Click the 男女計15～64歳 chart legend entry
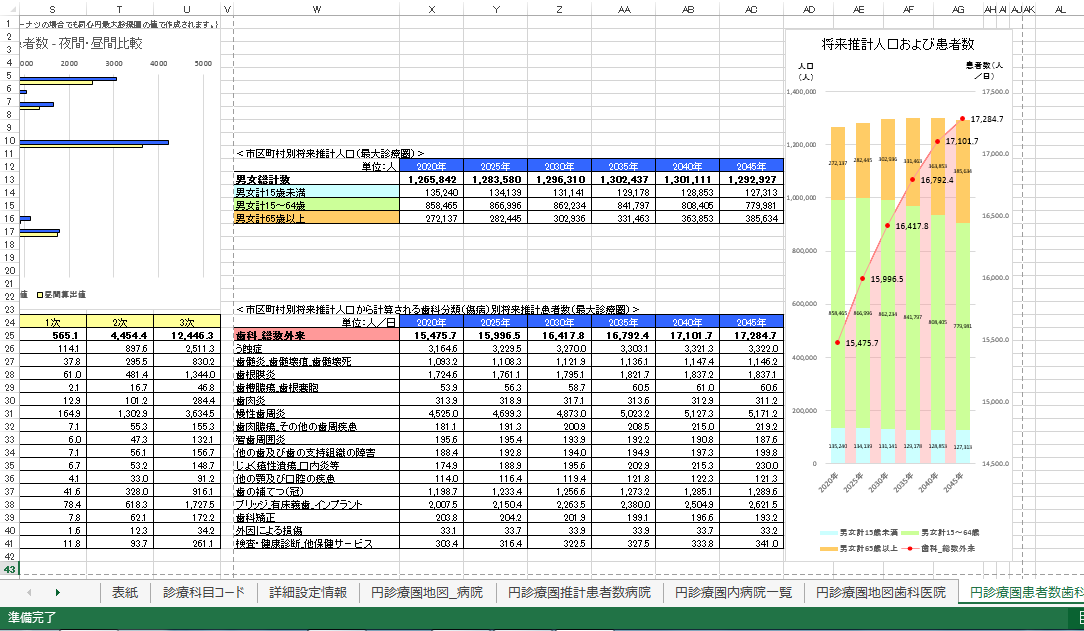The height and width of the screenshot is (631, 1084). point(941,533)
